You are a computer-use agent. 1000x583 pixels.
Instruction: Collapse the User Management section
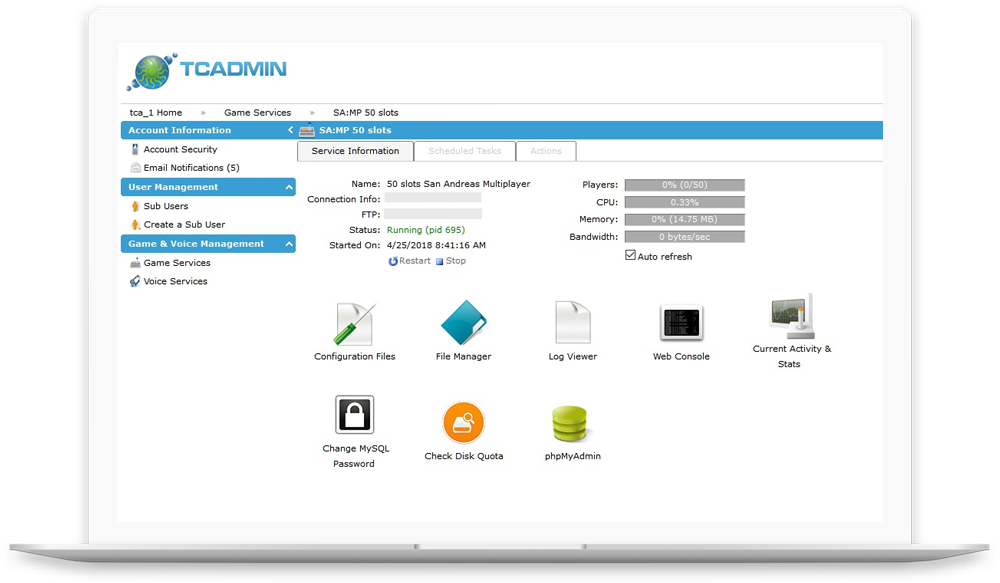tap(289, 188)
